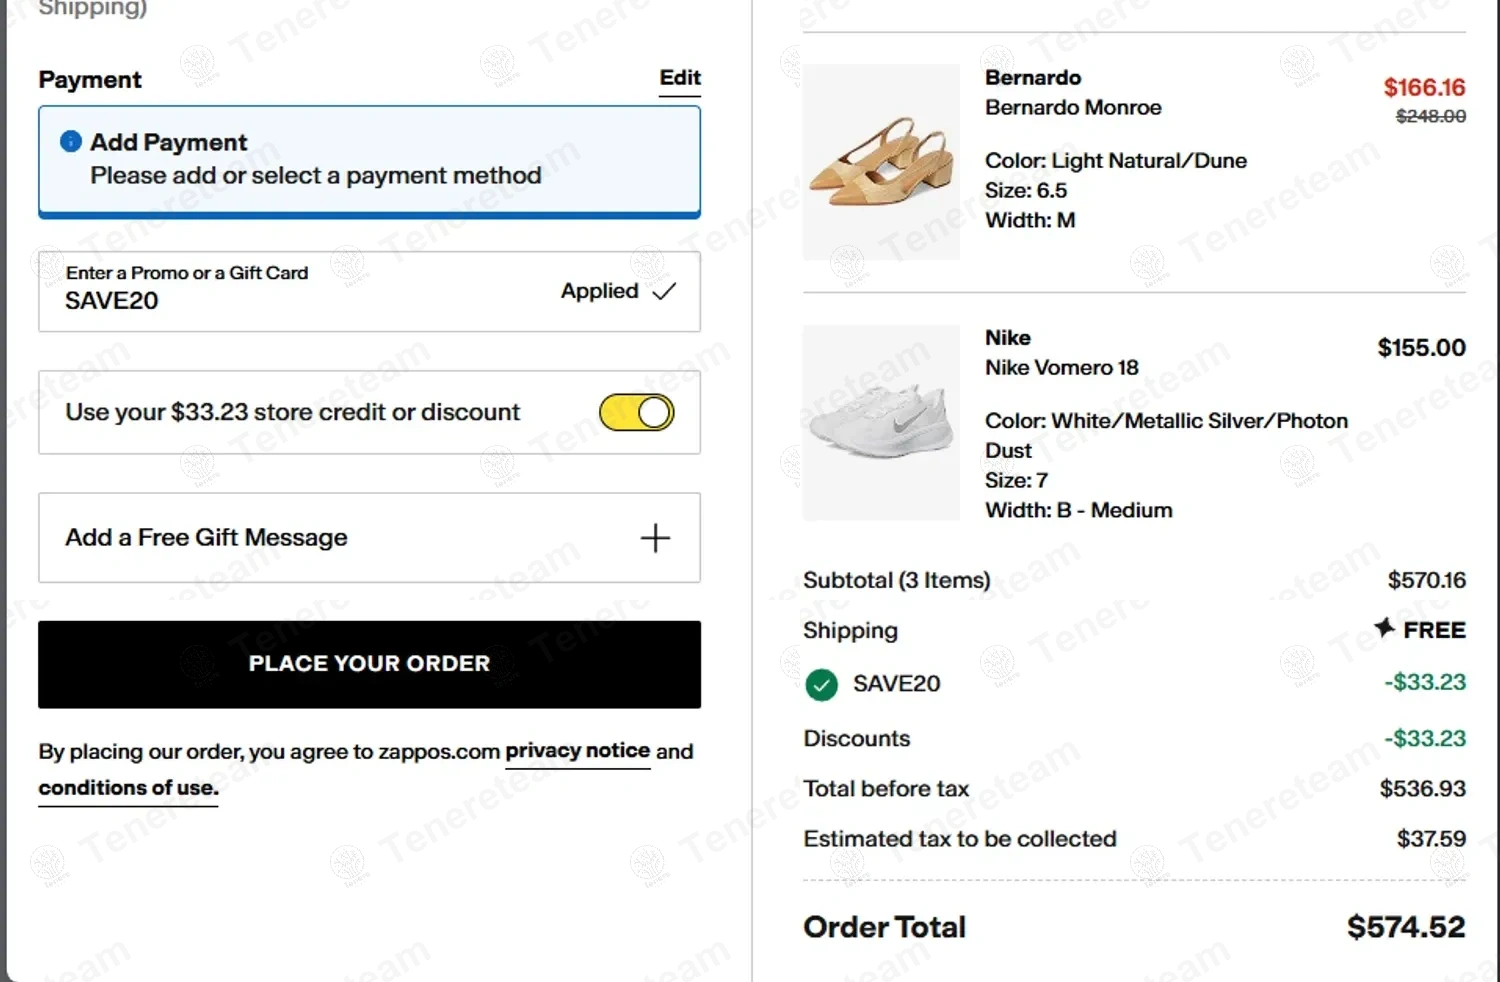Screen dimensions: 1500x982
Task: Click the Bernardo Monroe shoe thumbnail
Action: coord(881,162)
